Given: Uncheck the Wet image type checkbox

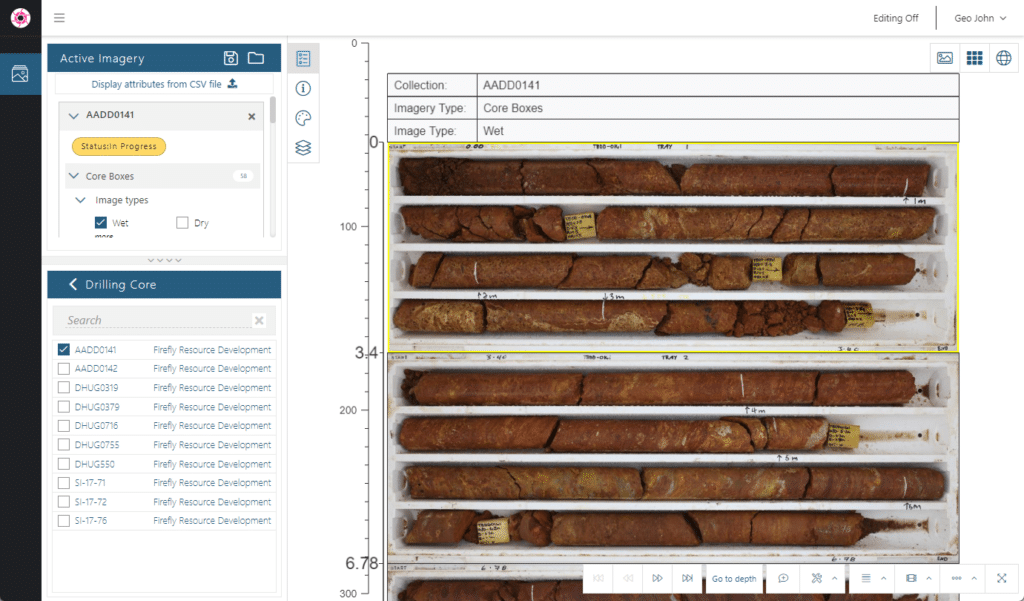Looking at the screenshot, I should pyautogui.click(x=101, y=223).
